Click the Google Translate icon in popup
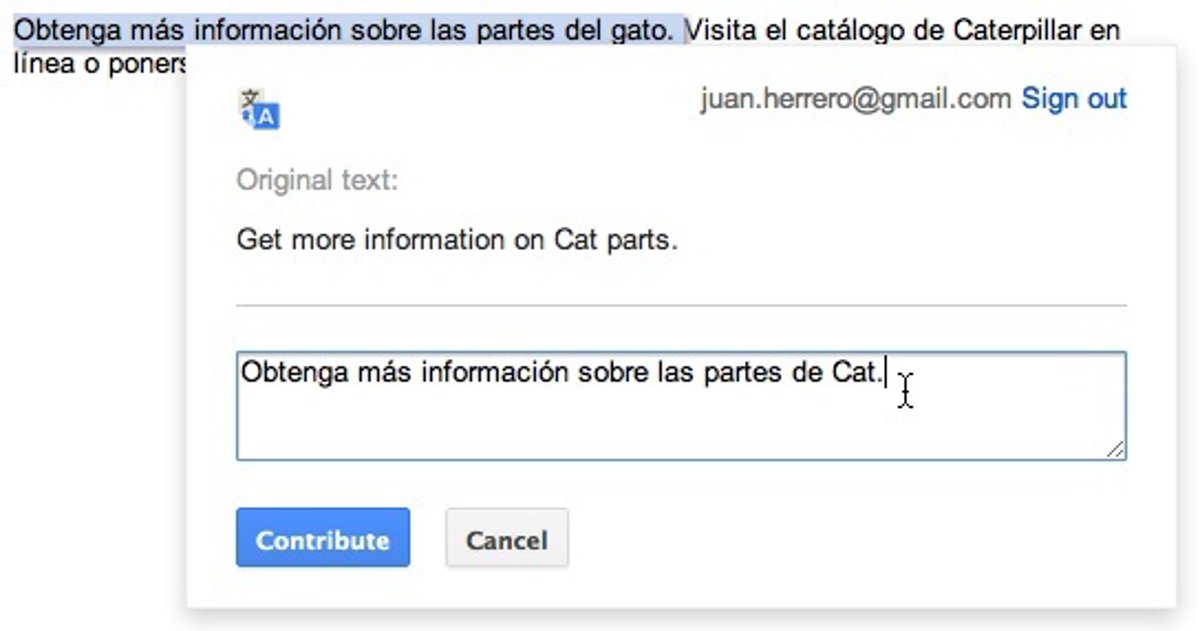 tap(259, 110)
